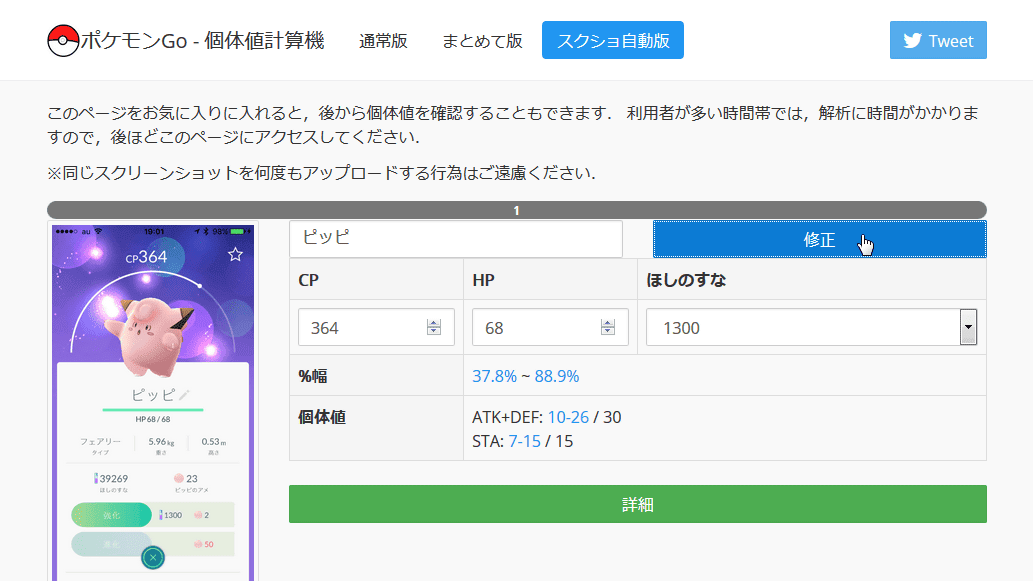The image size is (1033, 581).
Task: Click the ほしのすな column header
Action: pyautogui.click(x=686, y=281)
